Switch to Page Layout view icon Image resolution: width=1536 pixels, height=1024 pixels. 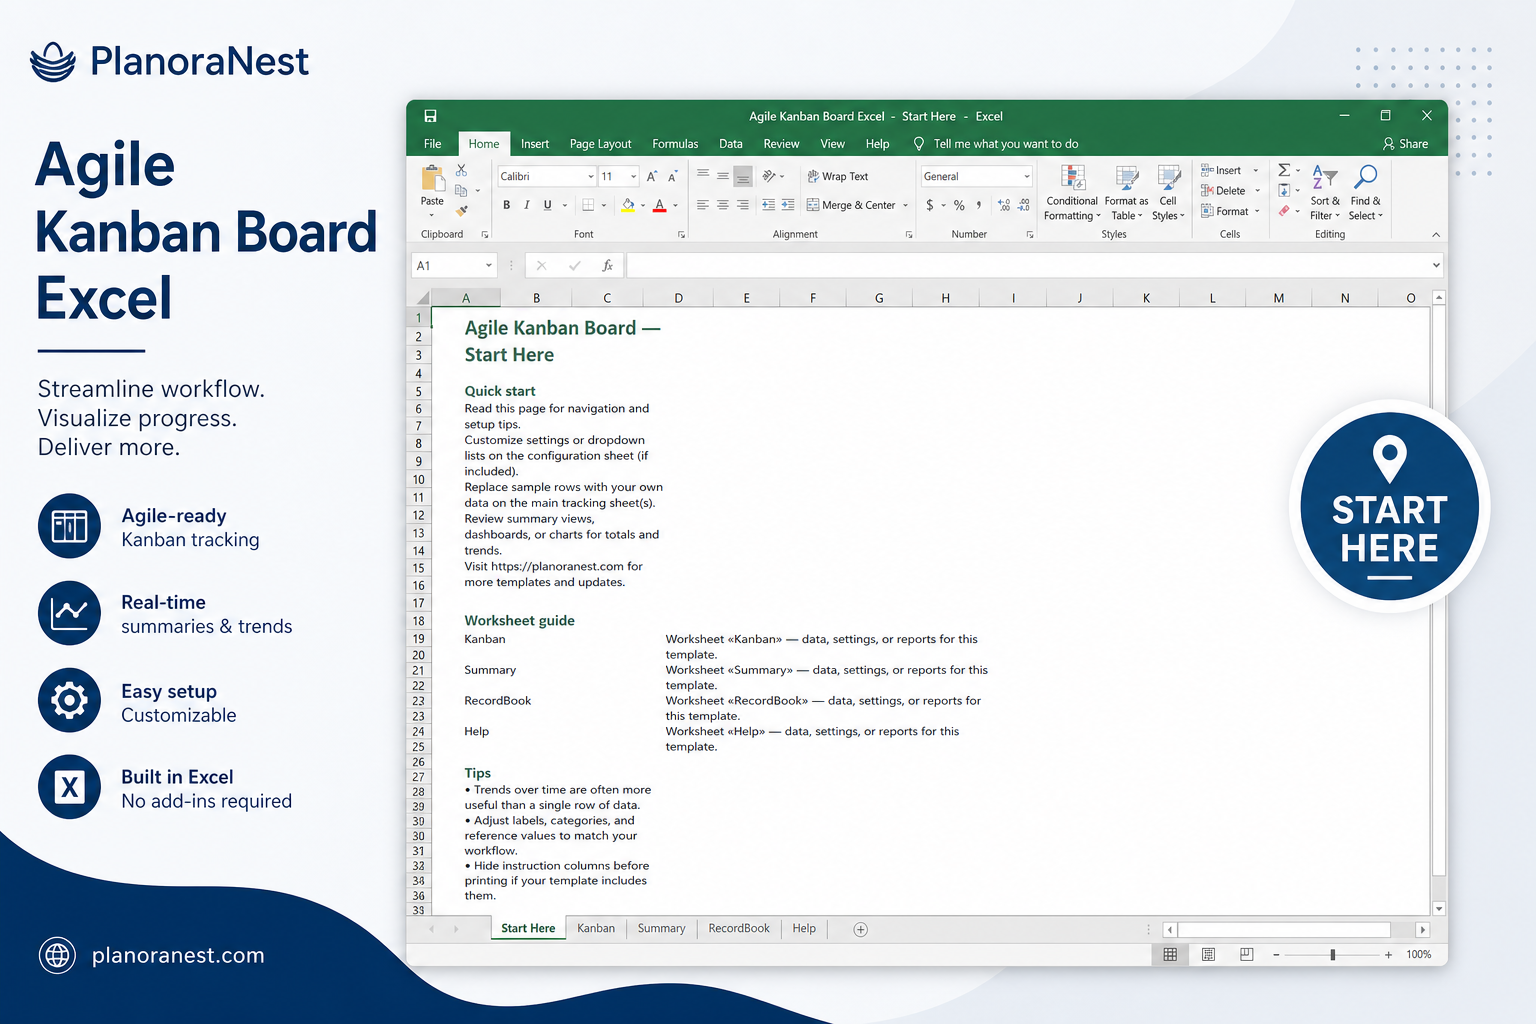1208,955
